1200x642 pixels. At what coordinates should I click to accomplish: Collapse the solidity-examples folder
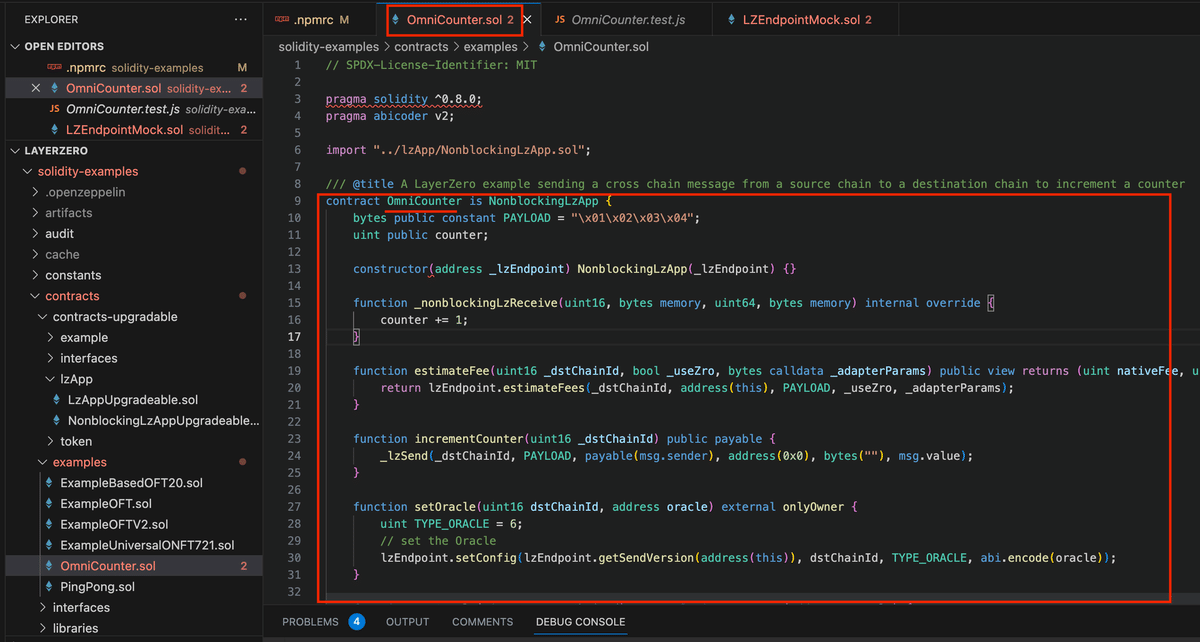pos(88,171)
